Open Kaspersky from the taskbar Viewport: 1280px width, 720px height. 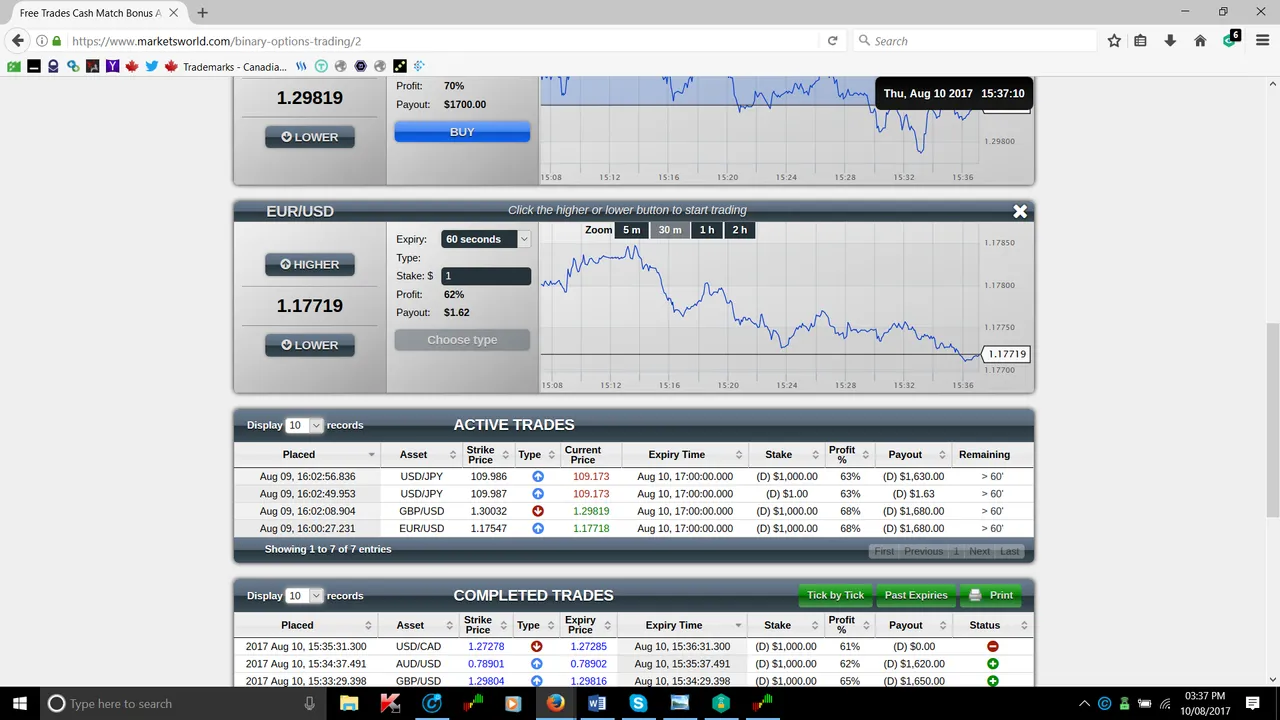point(390,703)
